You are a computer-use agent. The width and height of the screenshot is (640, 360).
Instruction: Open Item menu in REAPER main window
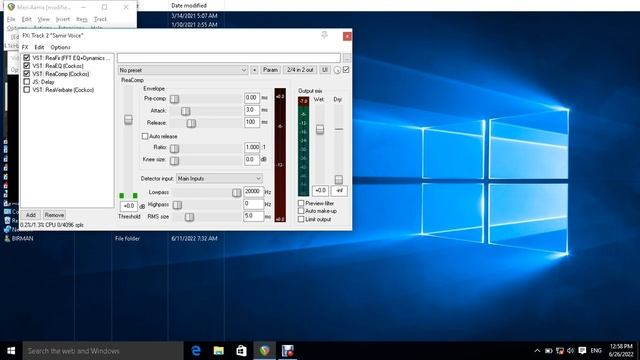(82, 19)
